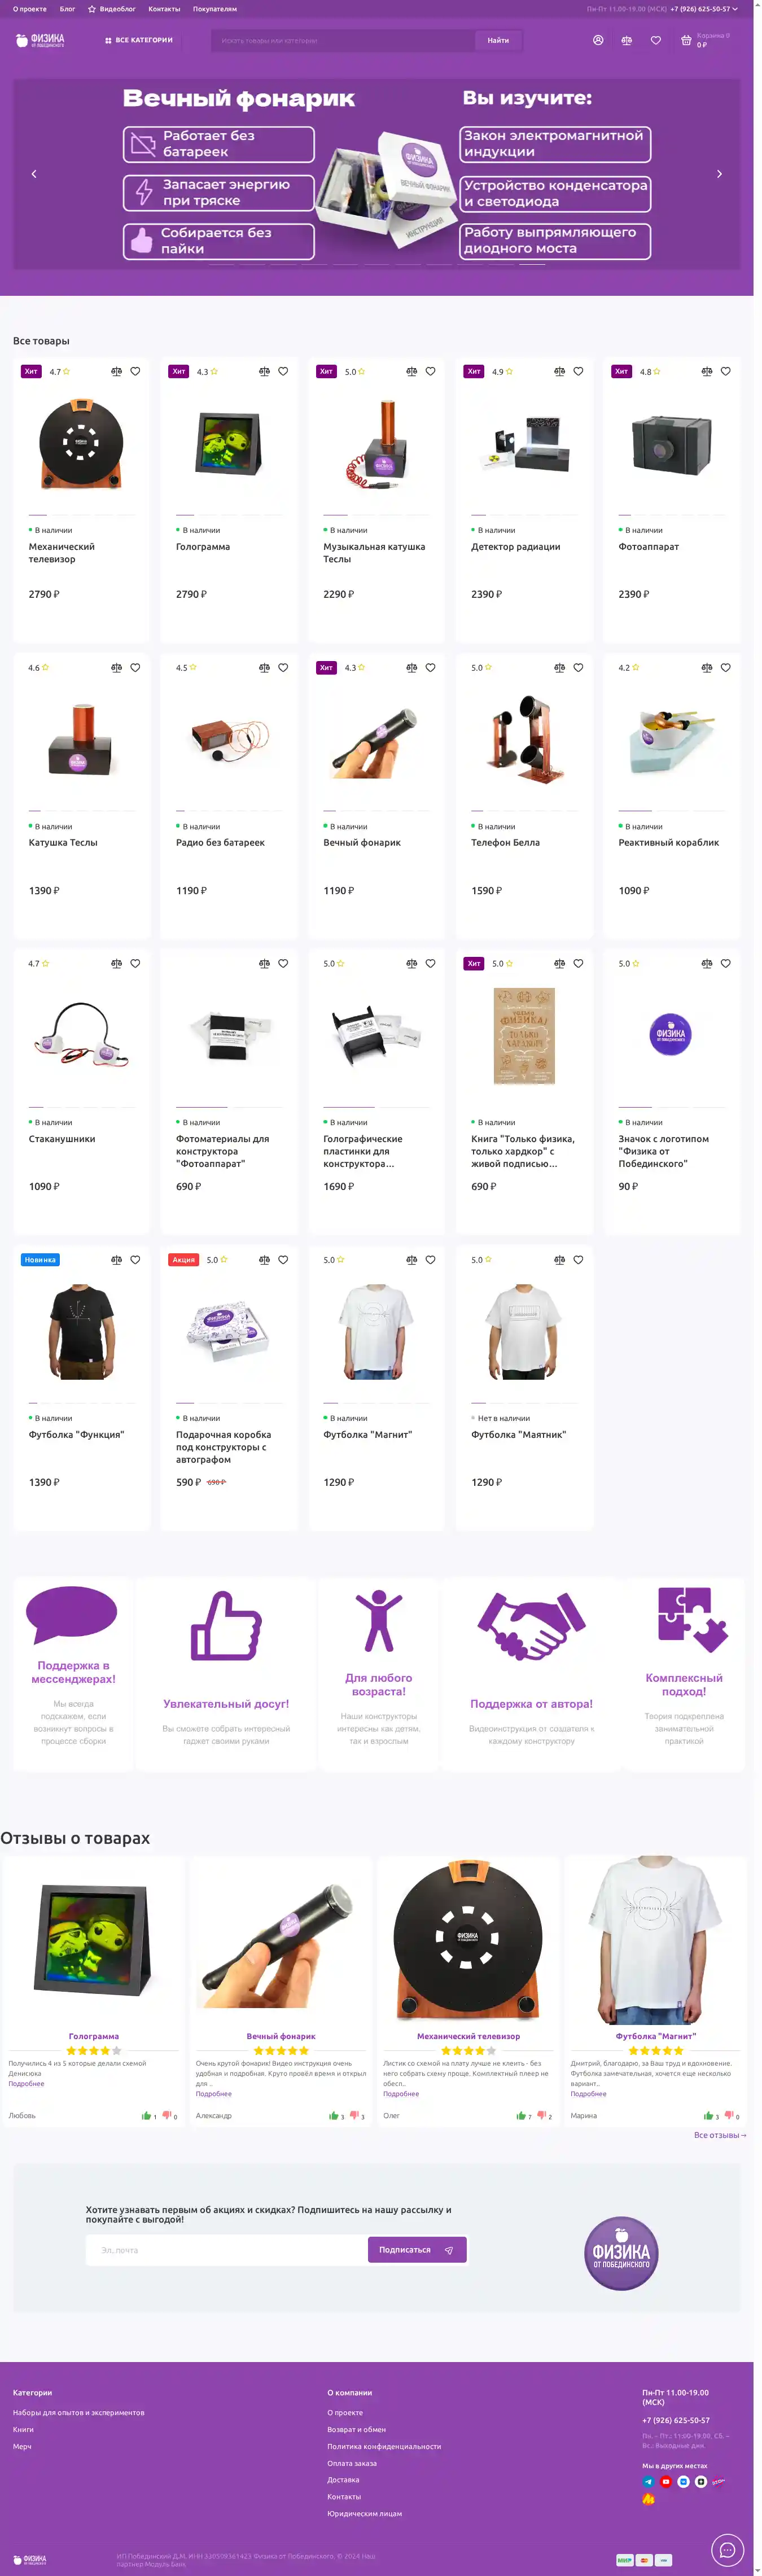
Task: Focus the Эл. почта email input field
Action: pos(227,2250)
